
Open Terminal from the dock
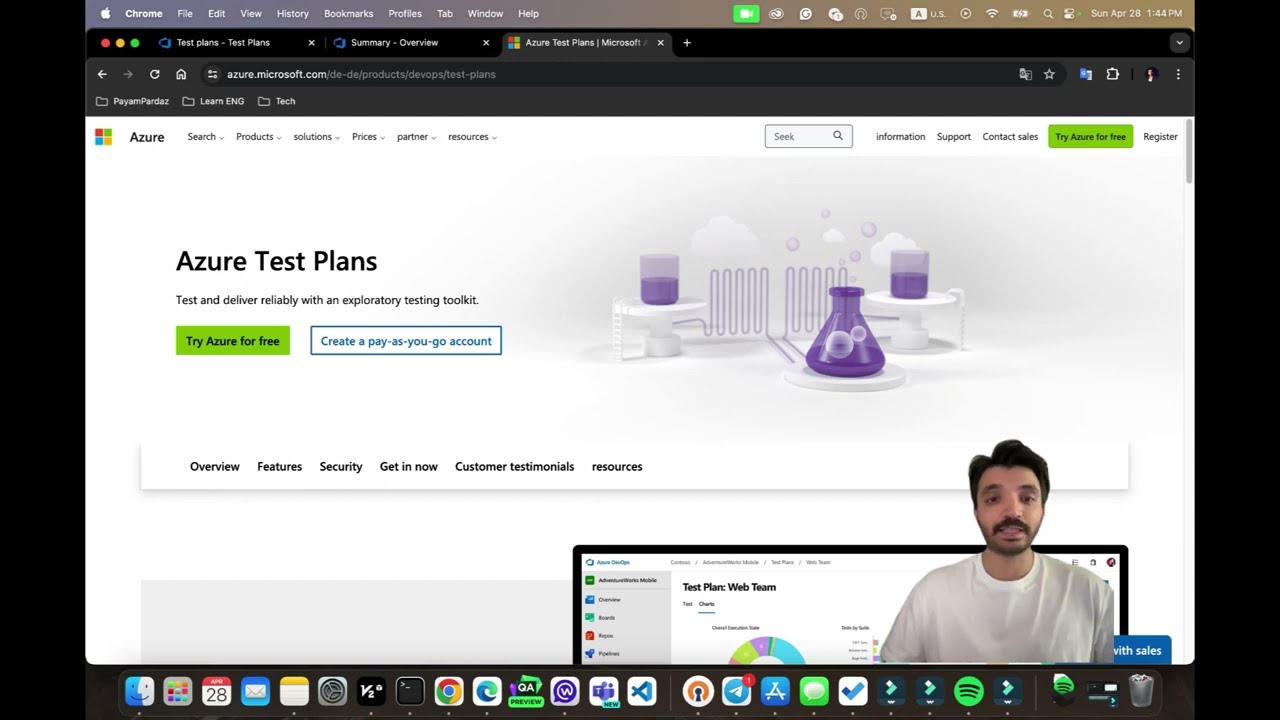410,691
